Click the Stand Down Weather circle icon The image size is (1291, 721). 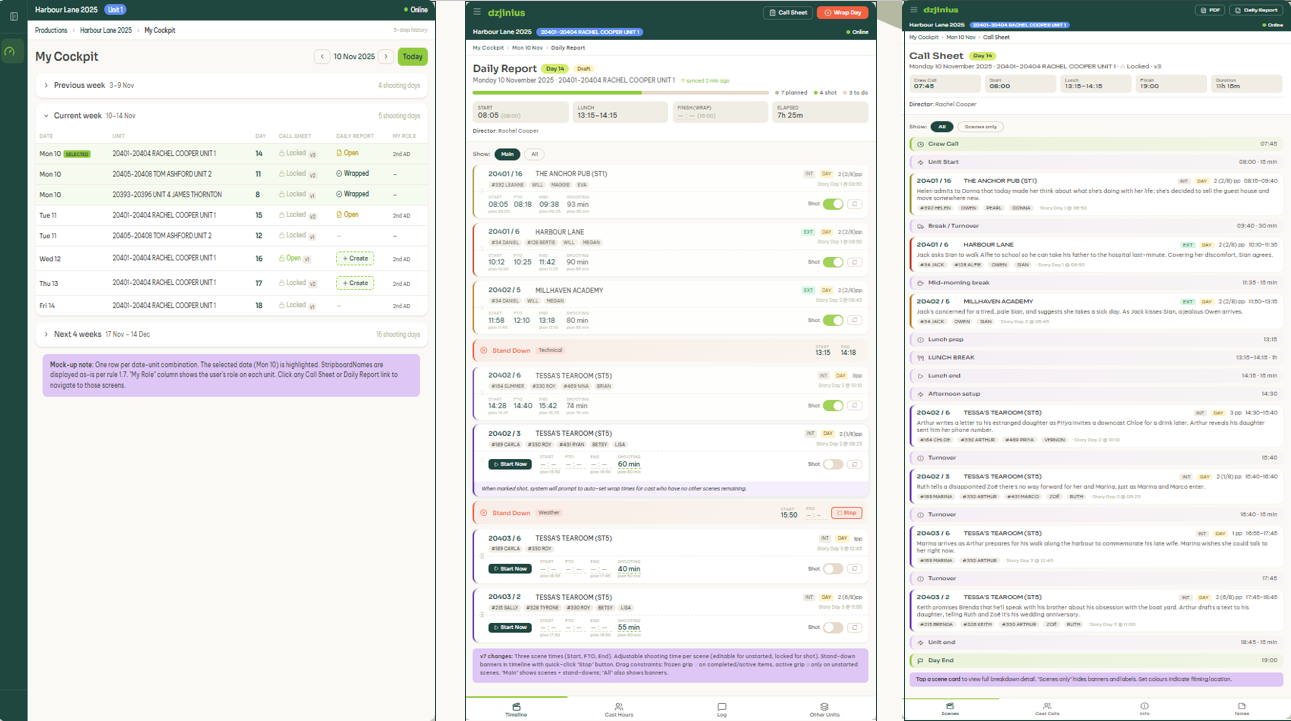[484, 513]
